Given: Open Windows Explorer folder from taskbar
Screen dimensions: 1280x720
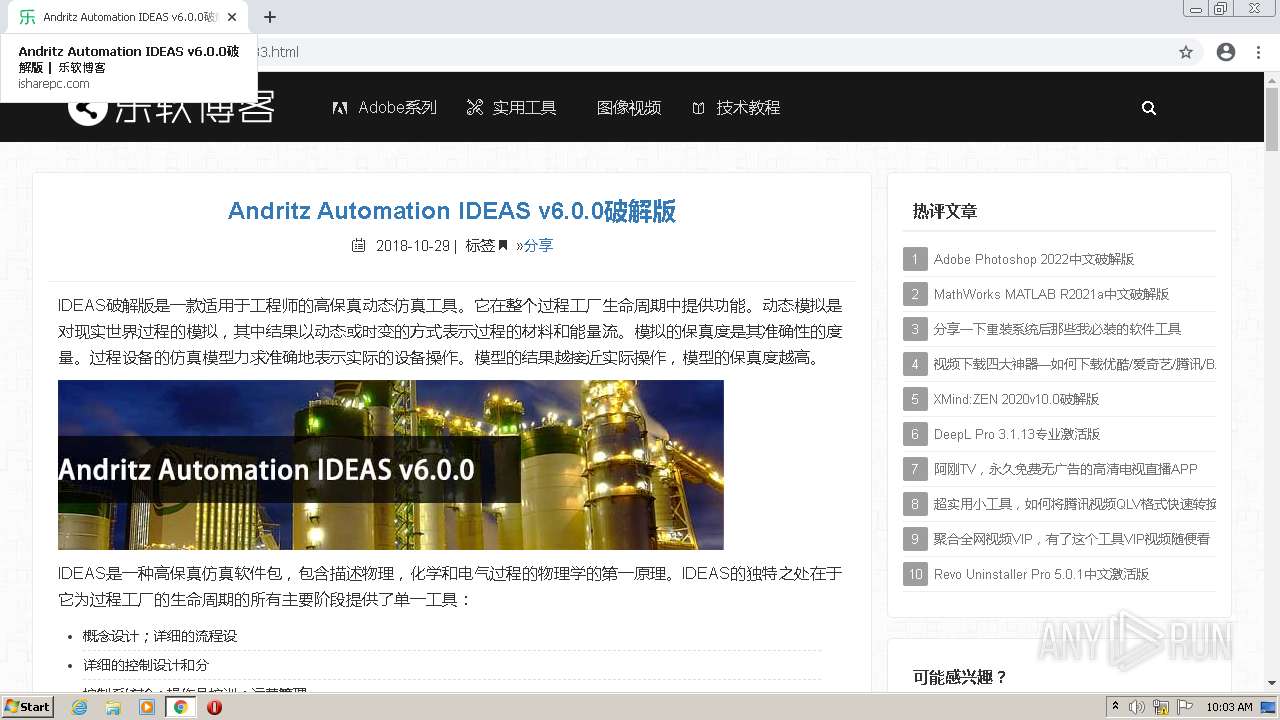Looking at the screenshot, I should point(113,707).
